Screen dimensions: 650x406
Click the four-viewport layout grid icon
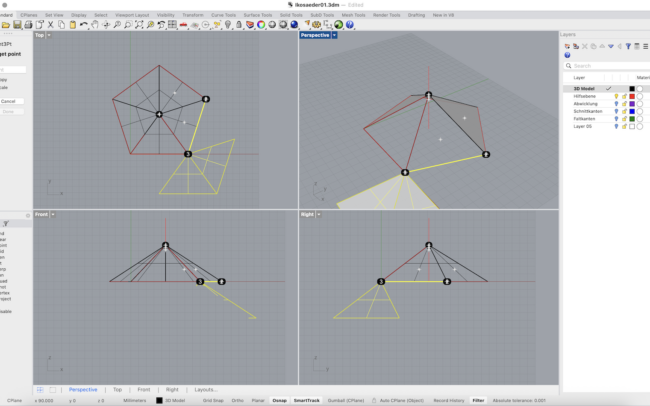(x=172, y=25)
